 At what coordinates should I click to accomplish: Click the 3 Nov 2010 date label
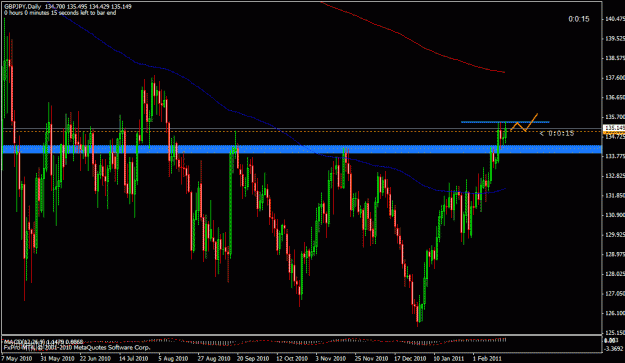(x=331, y=359)
